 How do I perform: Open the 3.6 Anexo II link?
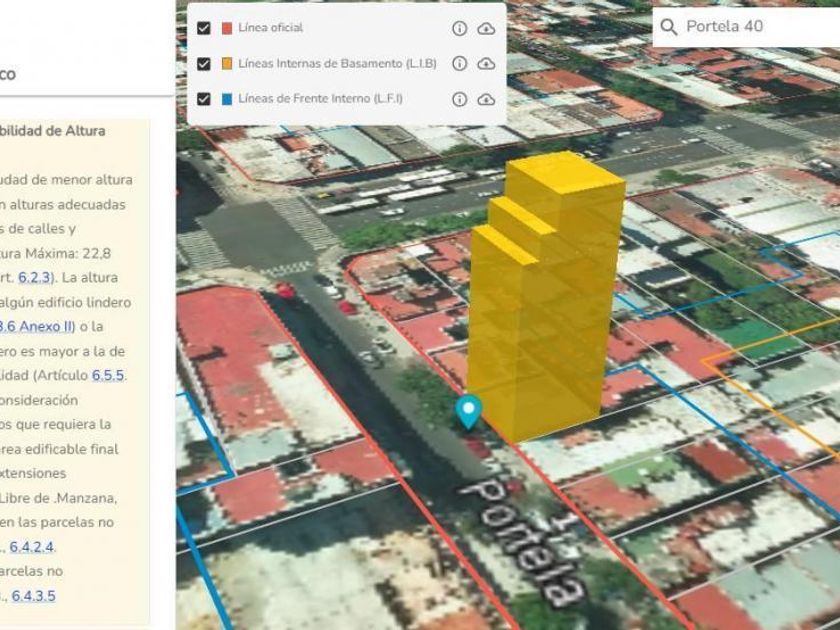pos(36,326)
